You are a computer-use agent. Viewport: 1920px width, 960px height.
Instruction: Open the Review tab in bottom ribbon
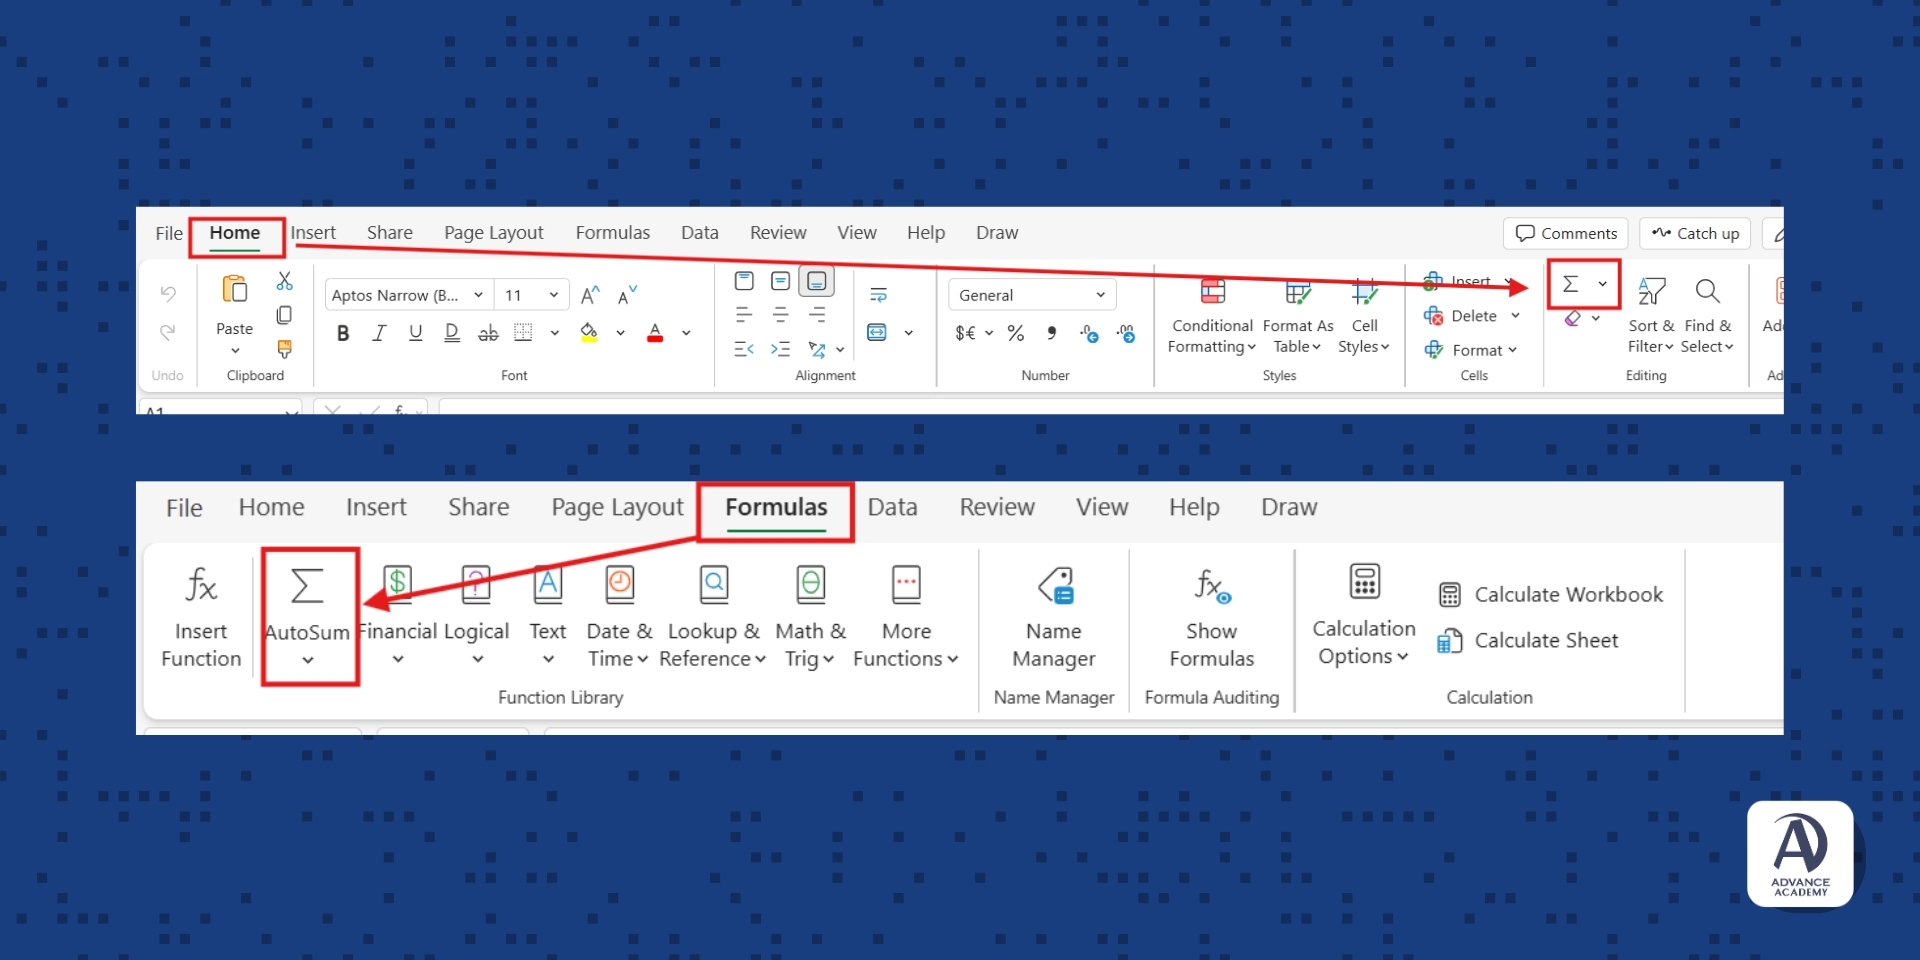tap(997, 508)
